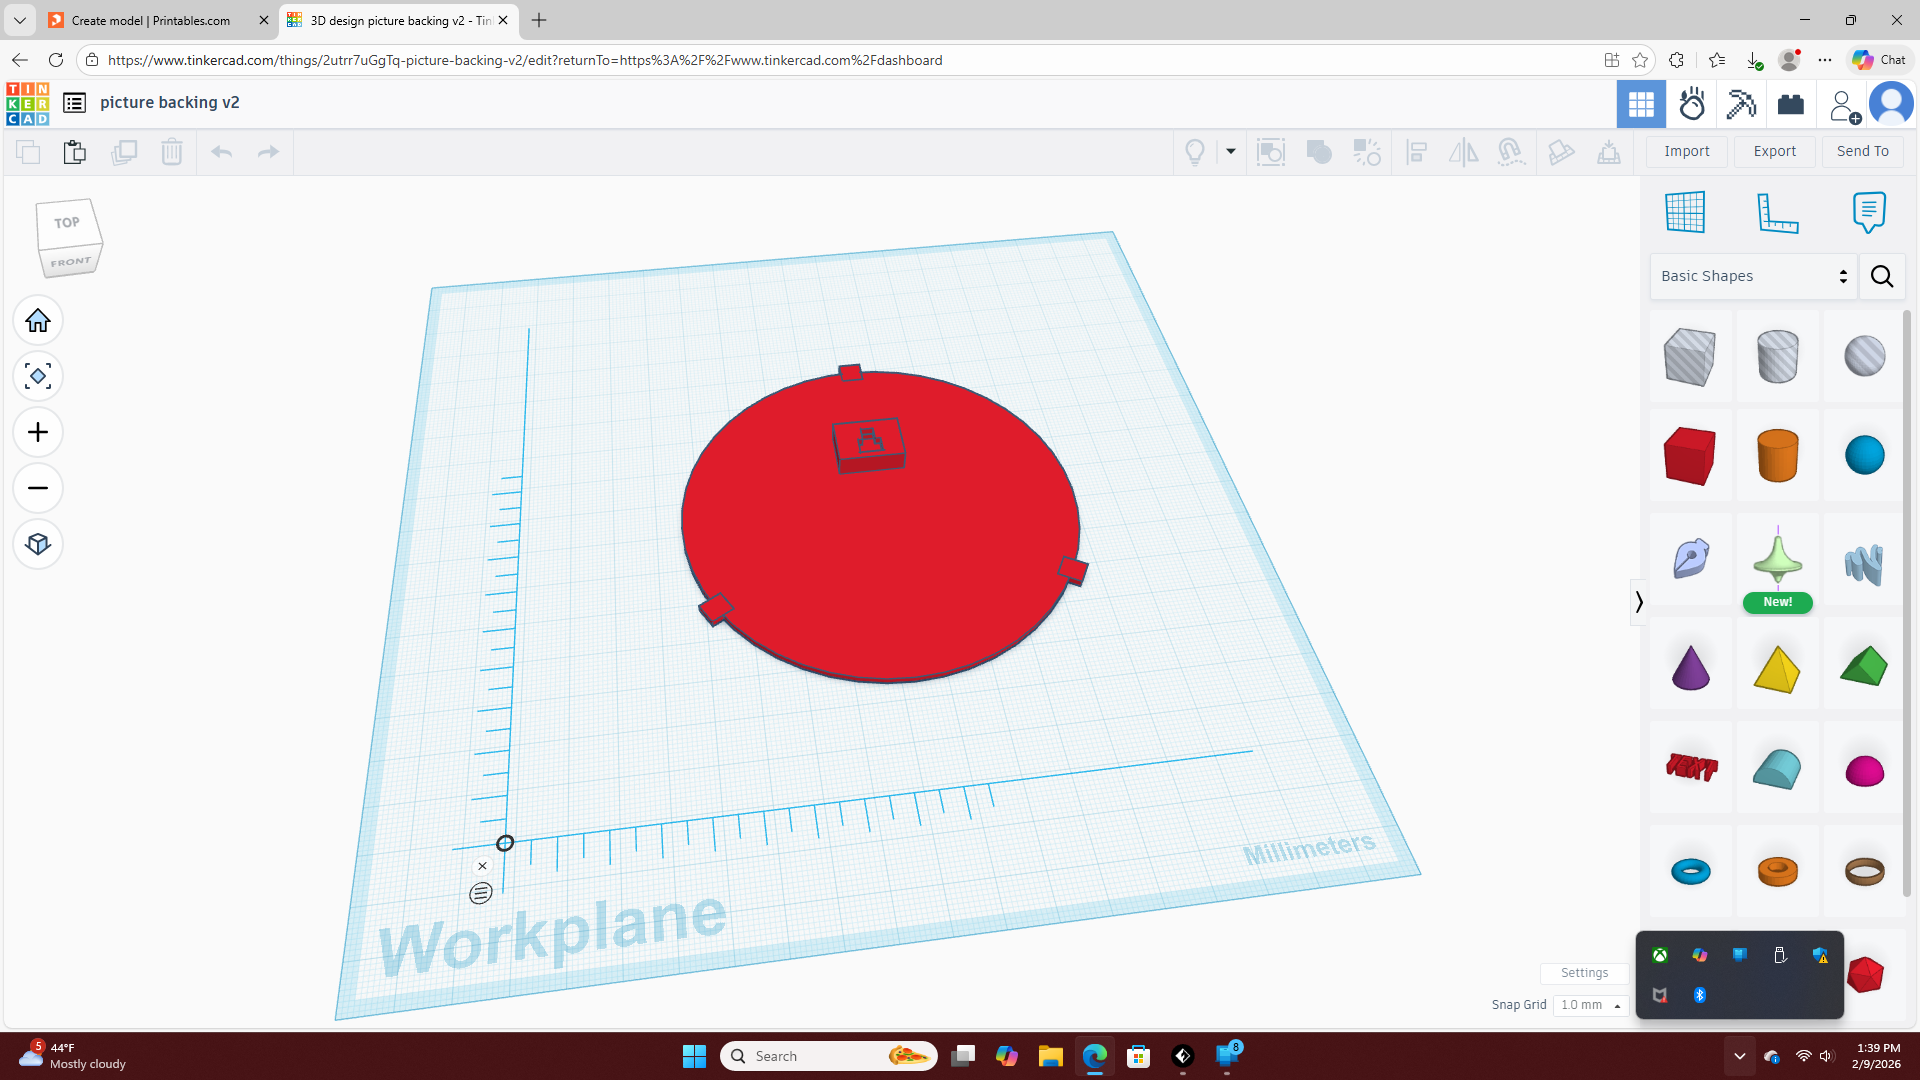Screen dimensions: 1920x1080
Task: Select the Ruler tool
Action: [x=1778, y=212]
